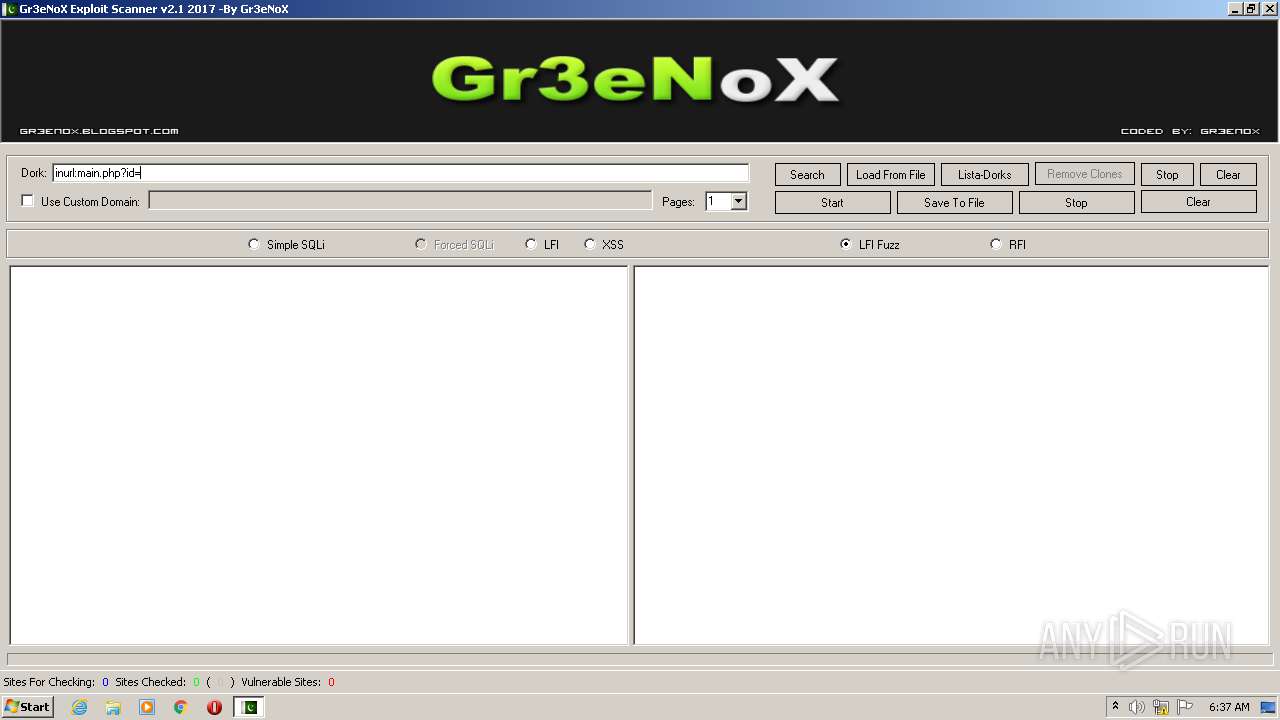Click the Vulnerable Sites status label
Image resolution: width=1280 pixels, height=720 pixels.
281,682
